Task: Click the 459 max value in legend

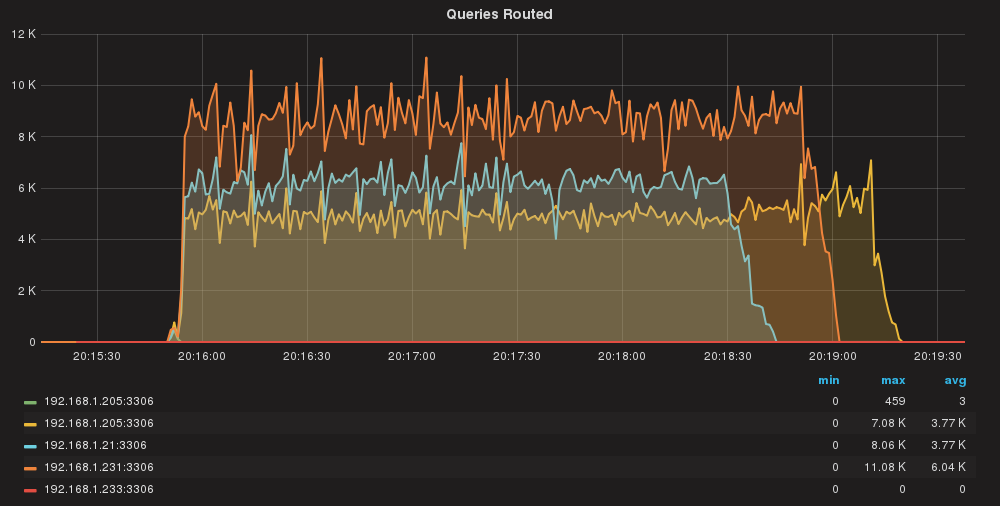Action: pyautogui.click(x=894, y=401)
